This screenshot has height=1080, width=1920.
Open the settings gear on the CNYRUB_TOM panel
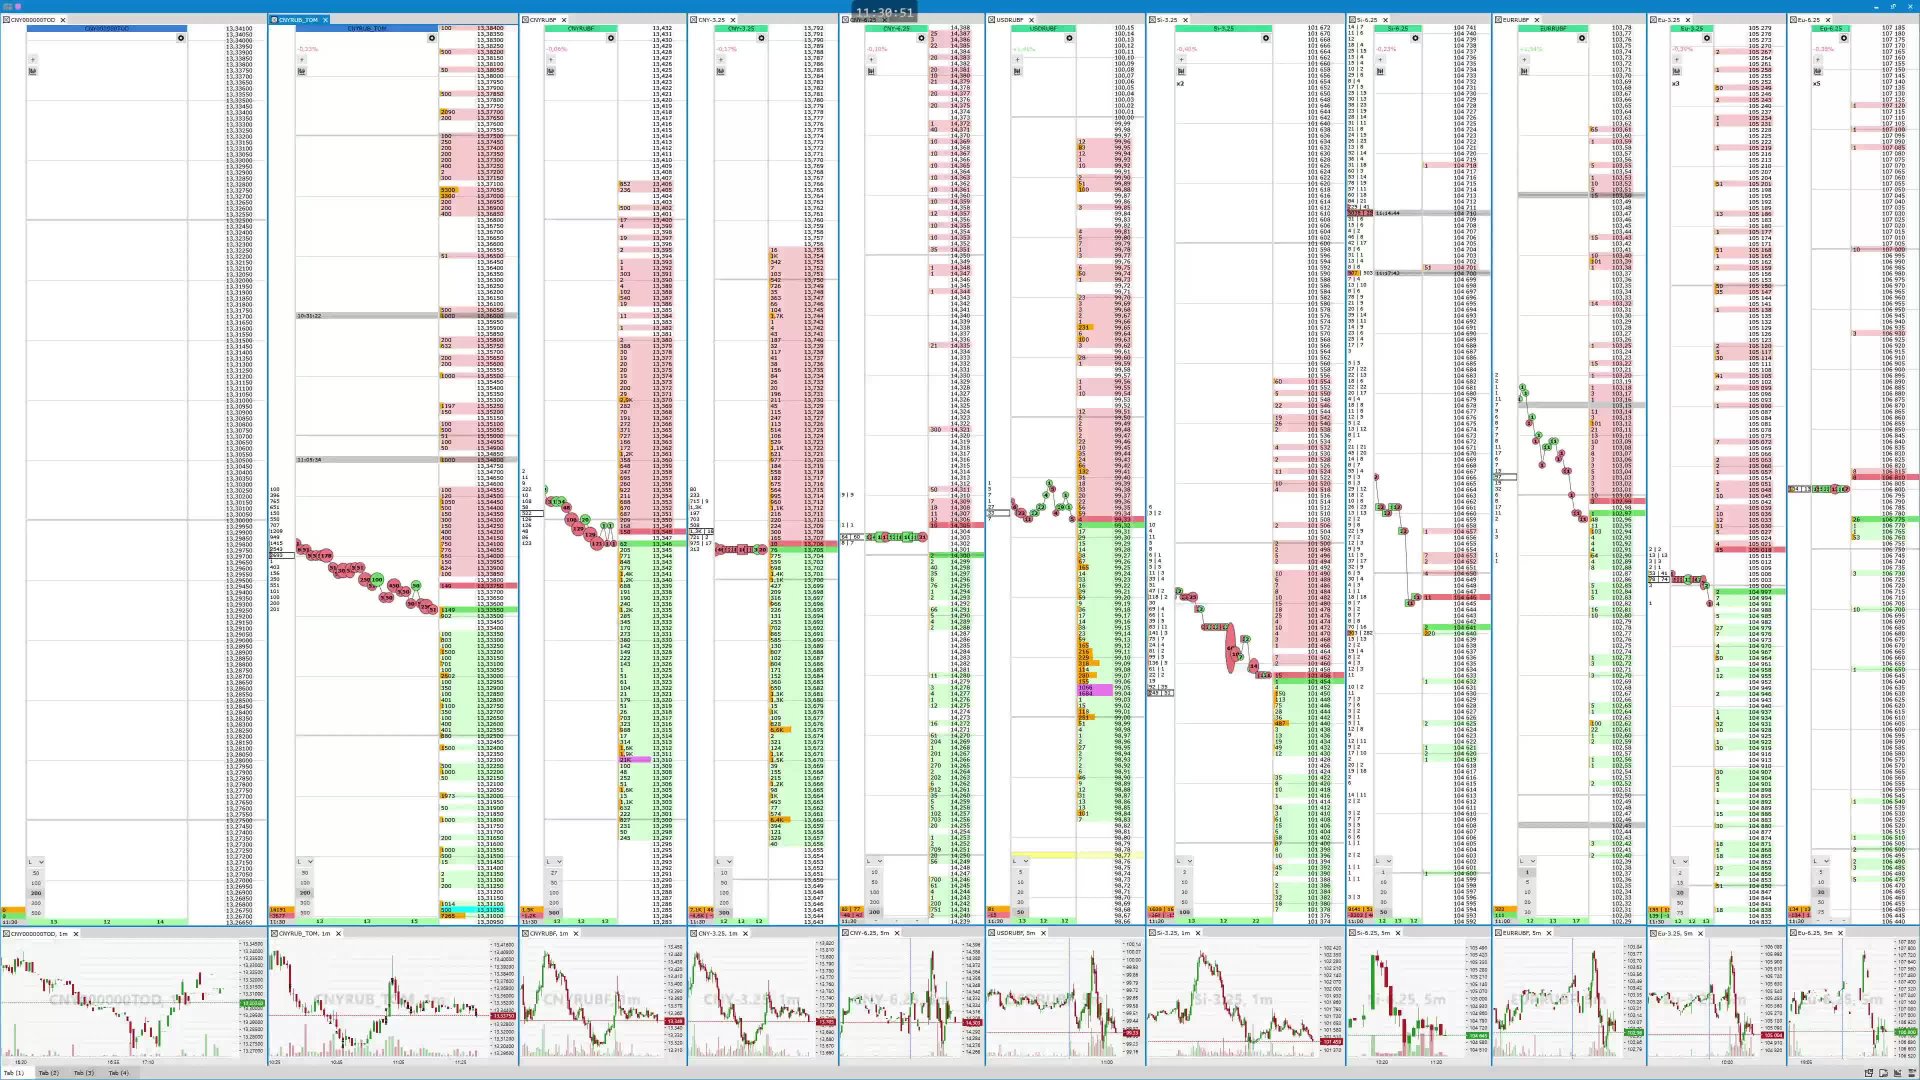pos(431,38)
